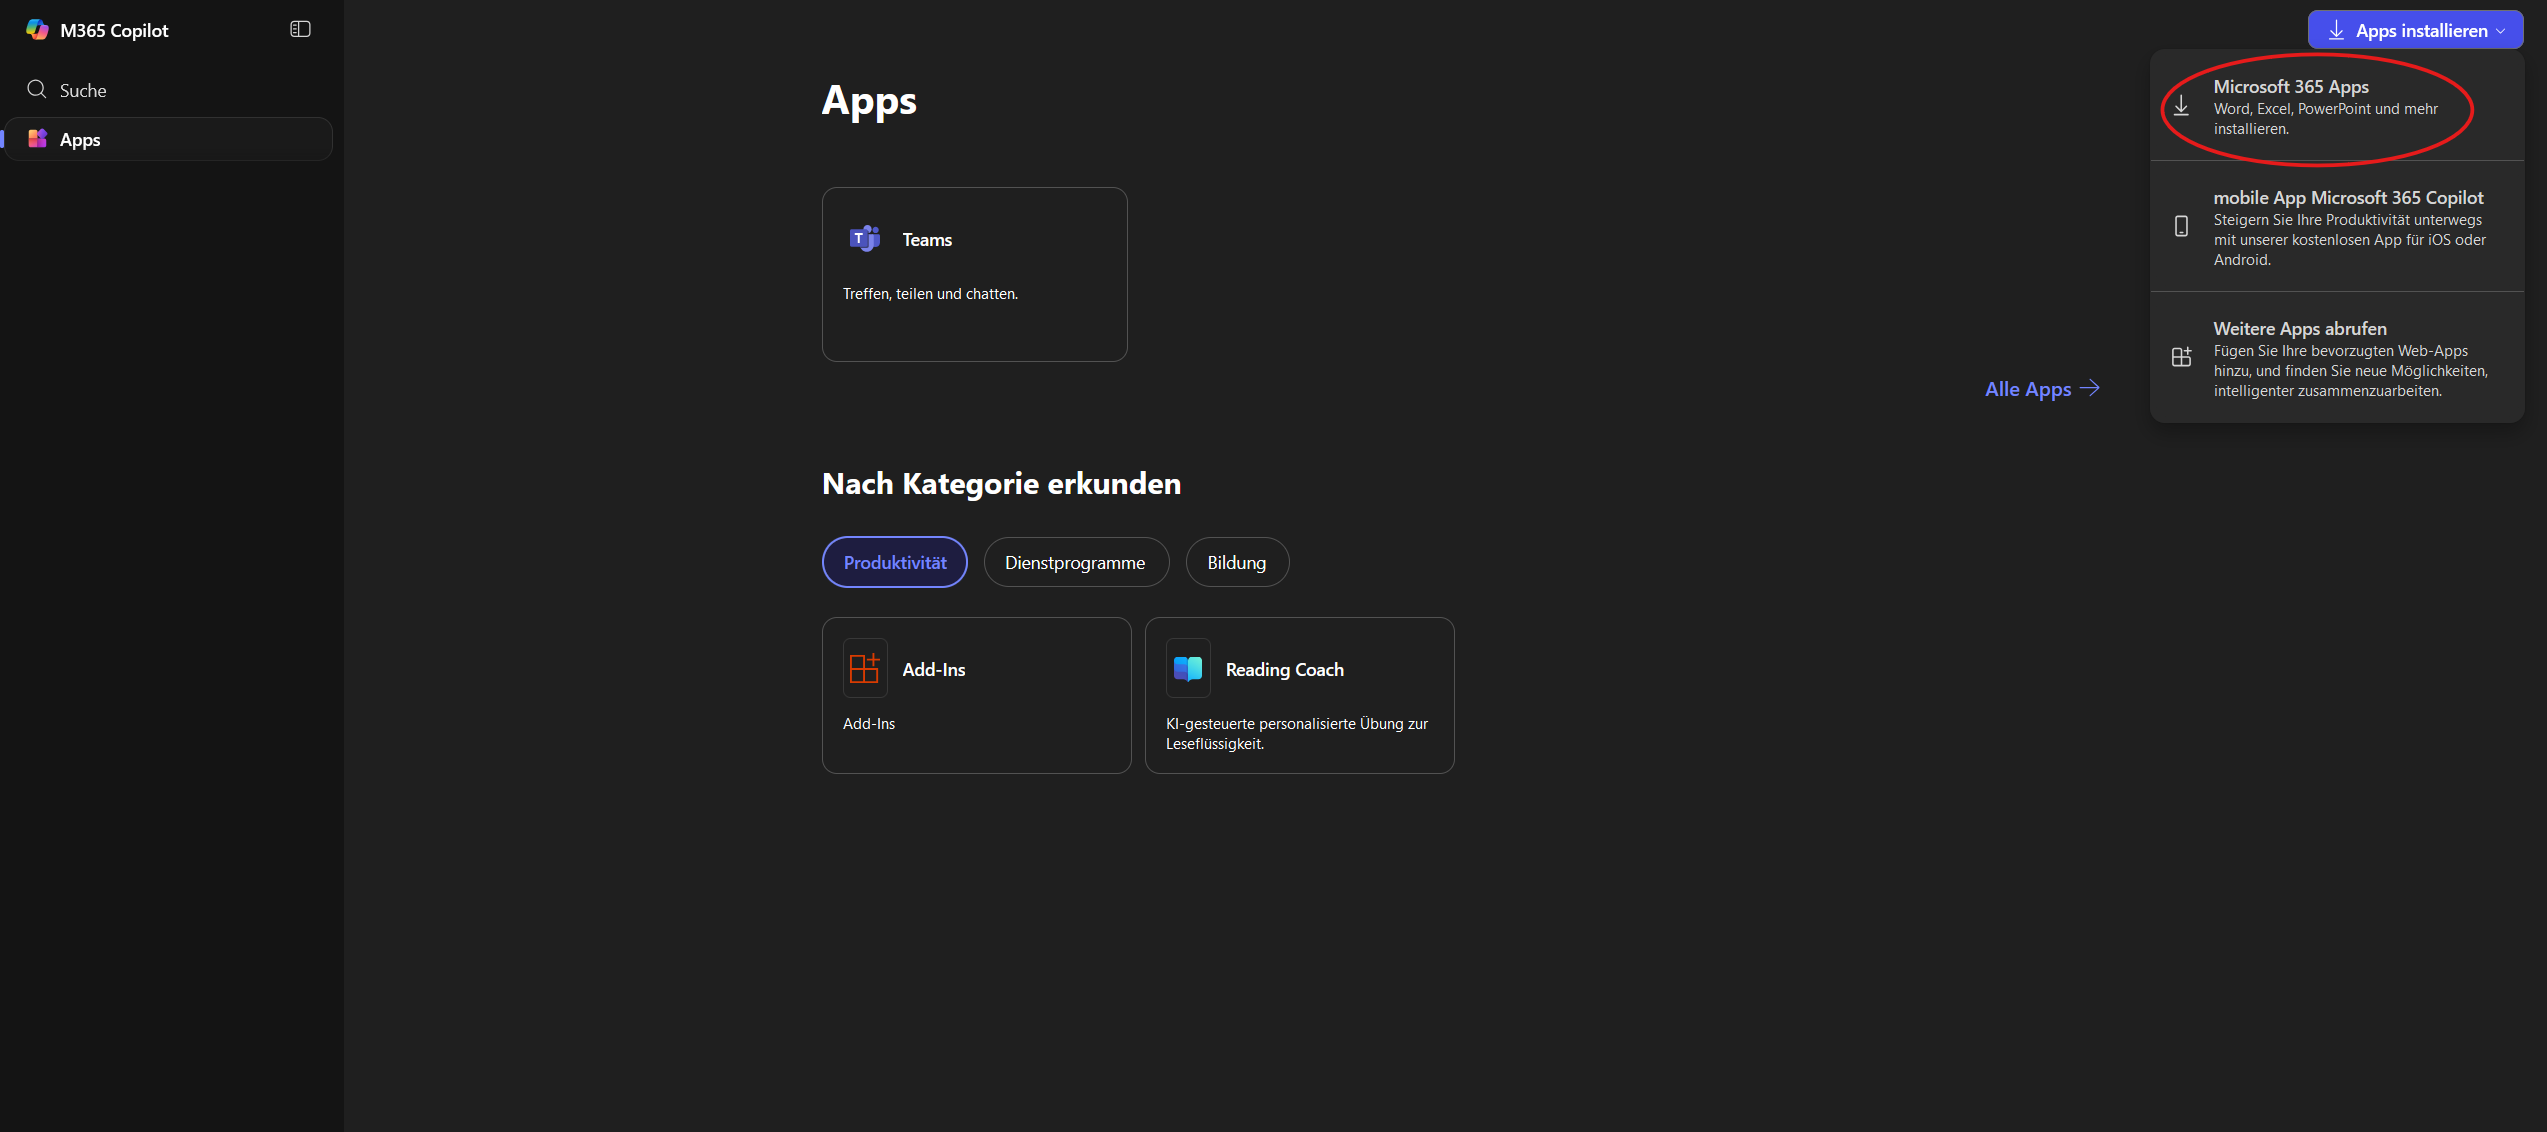The height and width of the screenshot is (1132, 2547).
Task: Select the Produktivität category filter
Action: click(894, 562)
